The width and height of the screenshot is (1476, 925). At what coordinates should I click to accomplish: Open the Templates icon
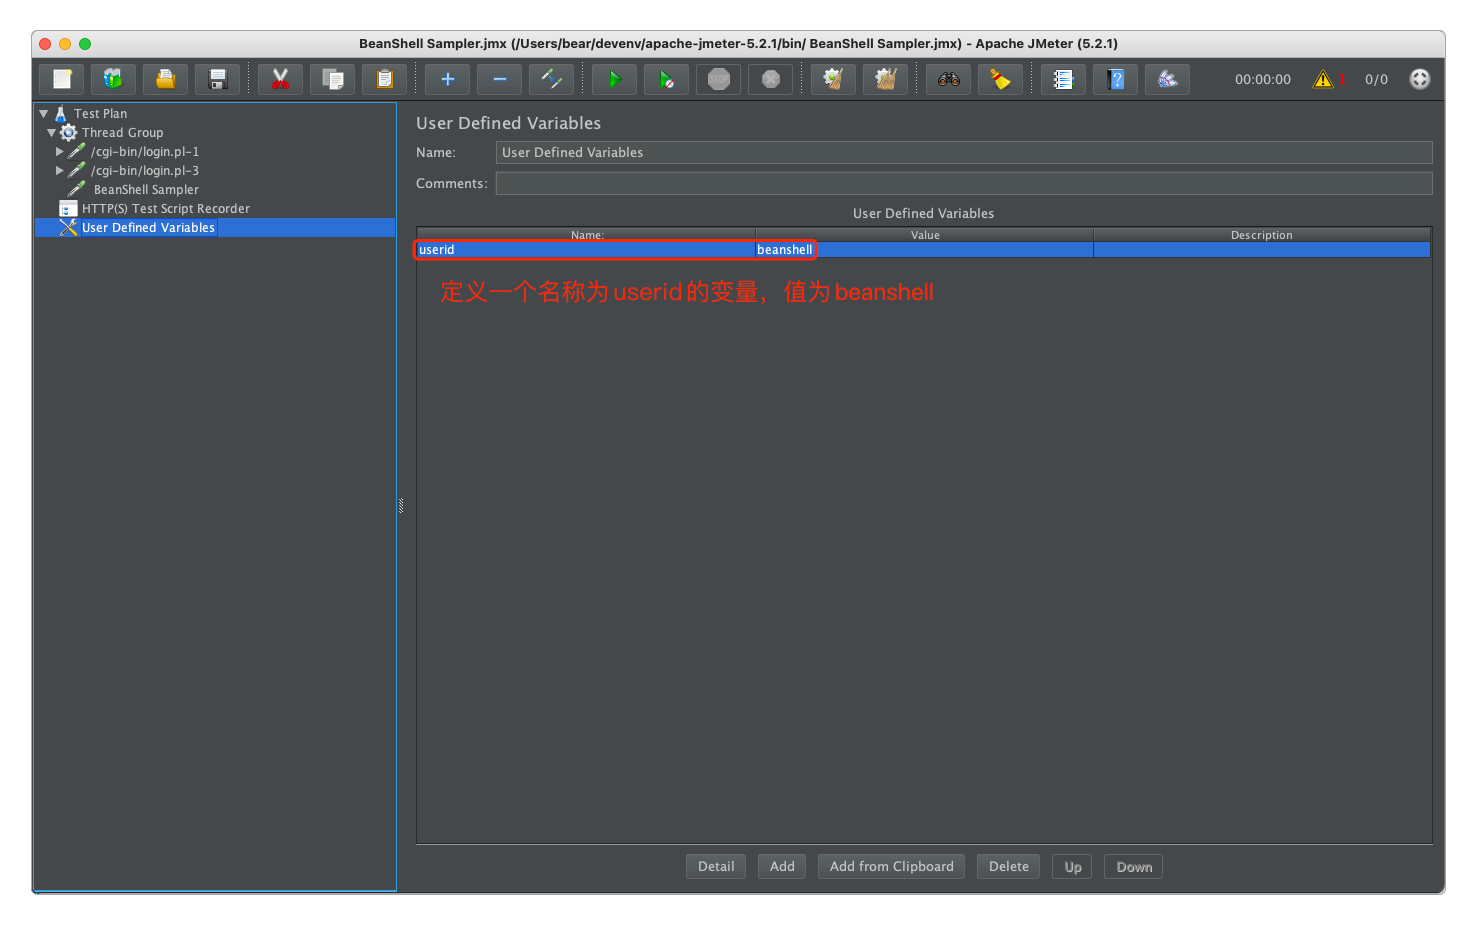[x=114, y=79]
